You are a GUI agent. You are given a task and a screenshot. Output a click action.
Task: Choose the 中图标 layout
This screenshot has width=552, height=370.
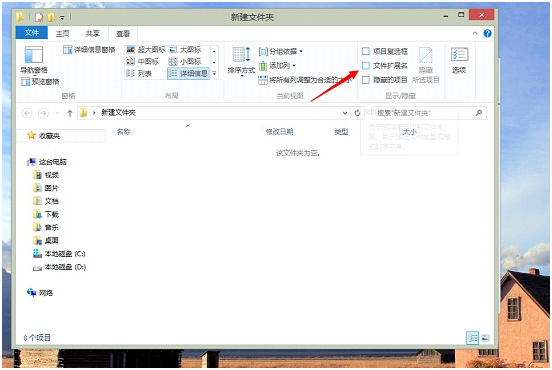tap(143, 62)
